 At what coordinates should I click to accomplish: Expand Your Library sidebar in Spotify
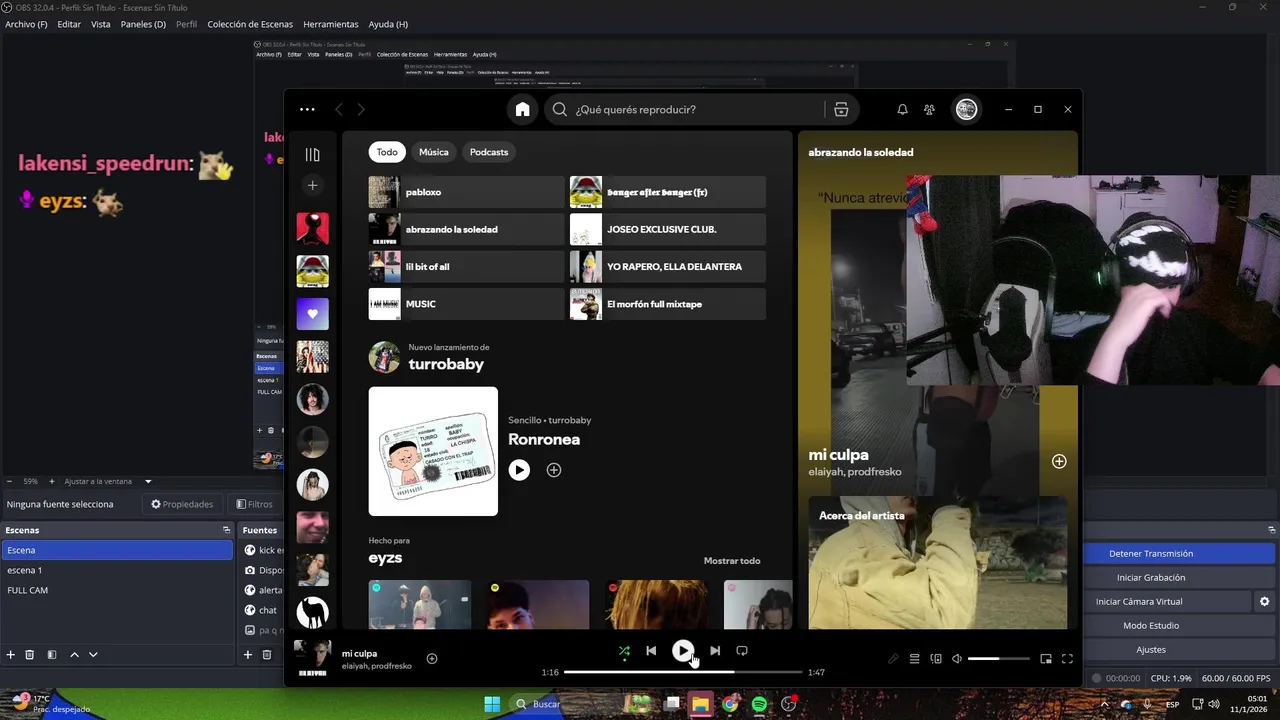click(x=312, y=155)
